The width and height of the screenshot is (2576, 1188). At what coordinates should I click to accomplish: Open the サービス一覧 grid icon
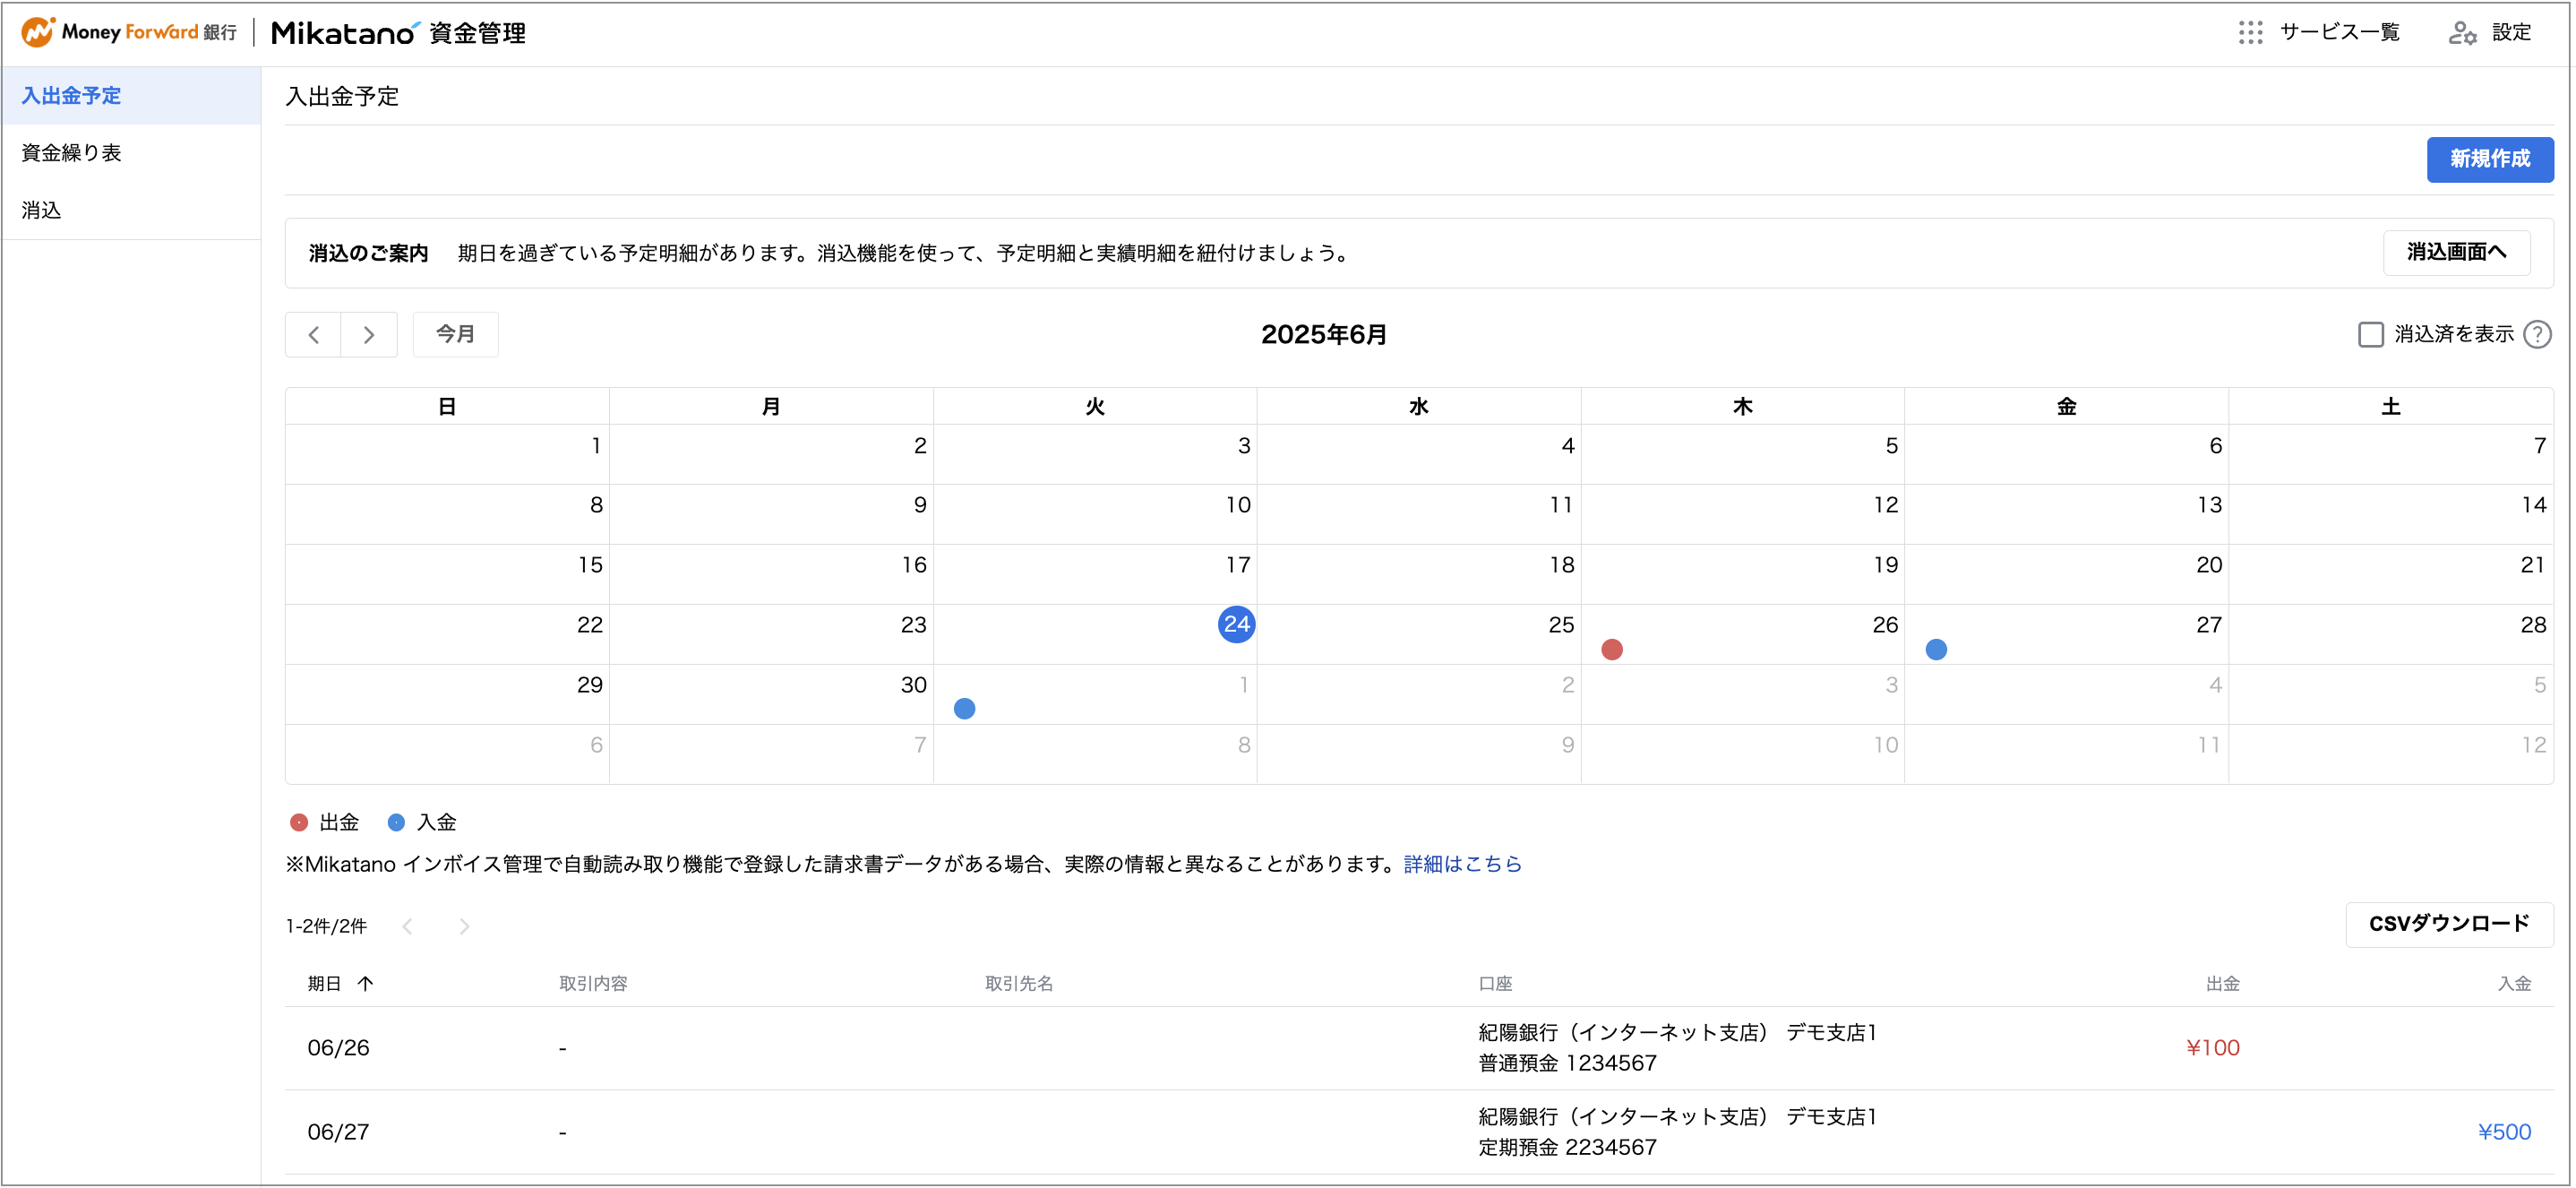point(2250,33)
